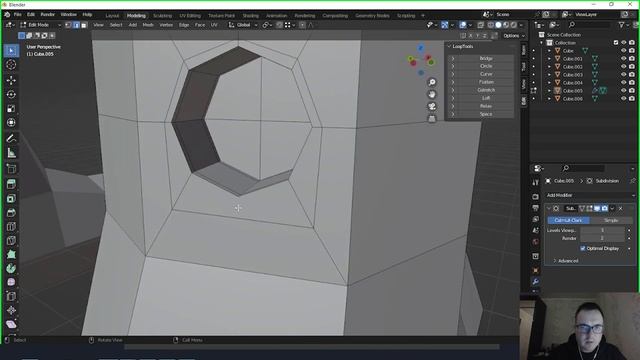Choose Simple subdivision type

(611, 220)
